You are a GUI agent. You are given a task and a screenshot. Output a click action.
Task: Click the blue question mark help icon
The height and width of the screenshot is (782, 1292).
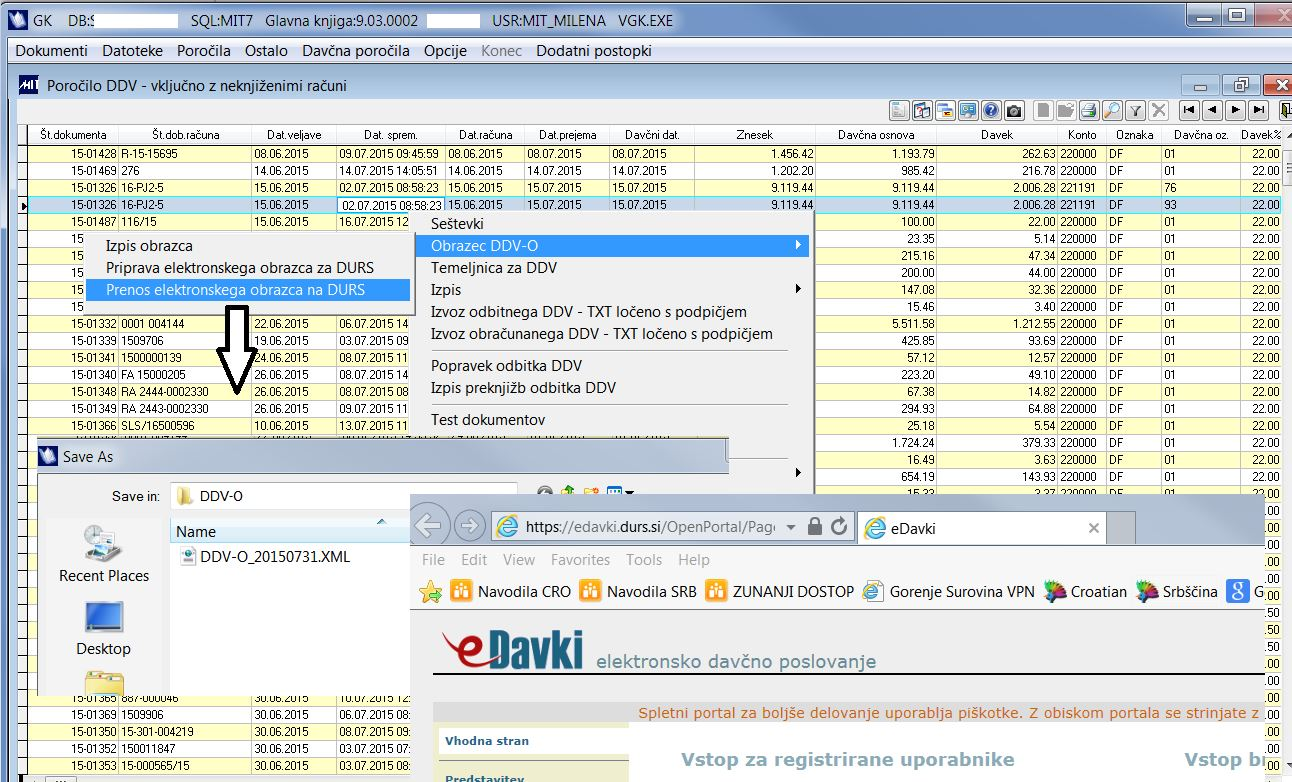pyautogui.click(x=991, y=111)
